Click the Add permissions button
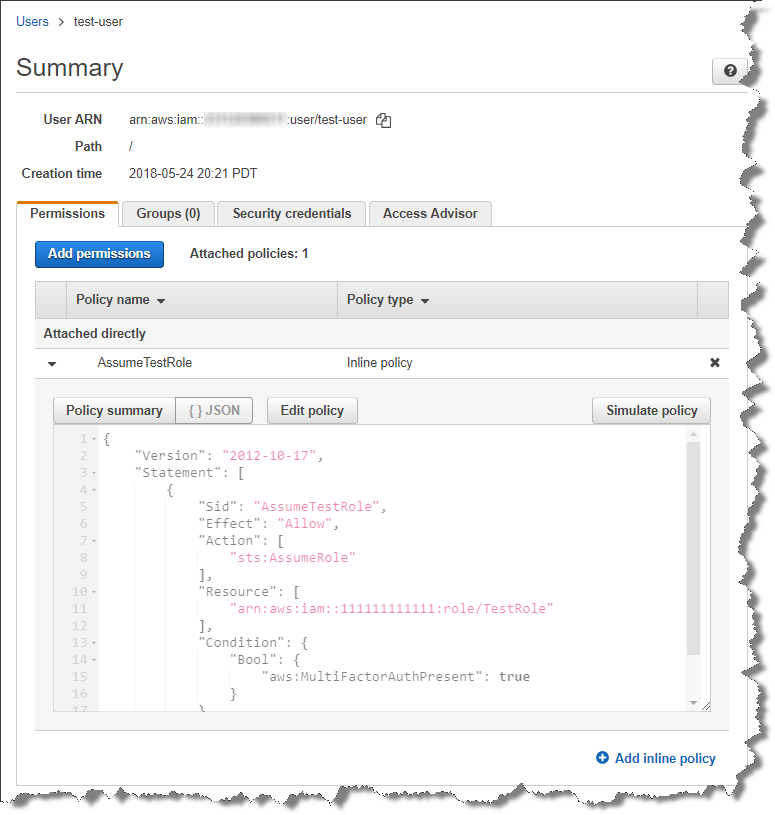Viewport: 775px width, 815px height. click(99, 254)
